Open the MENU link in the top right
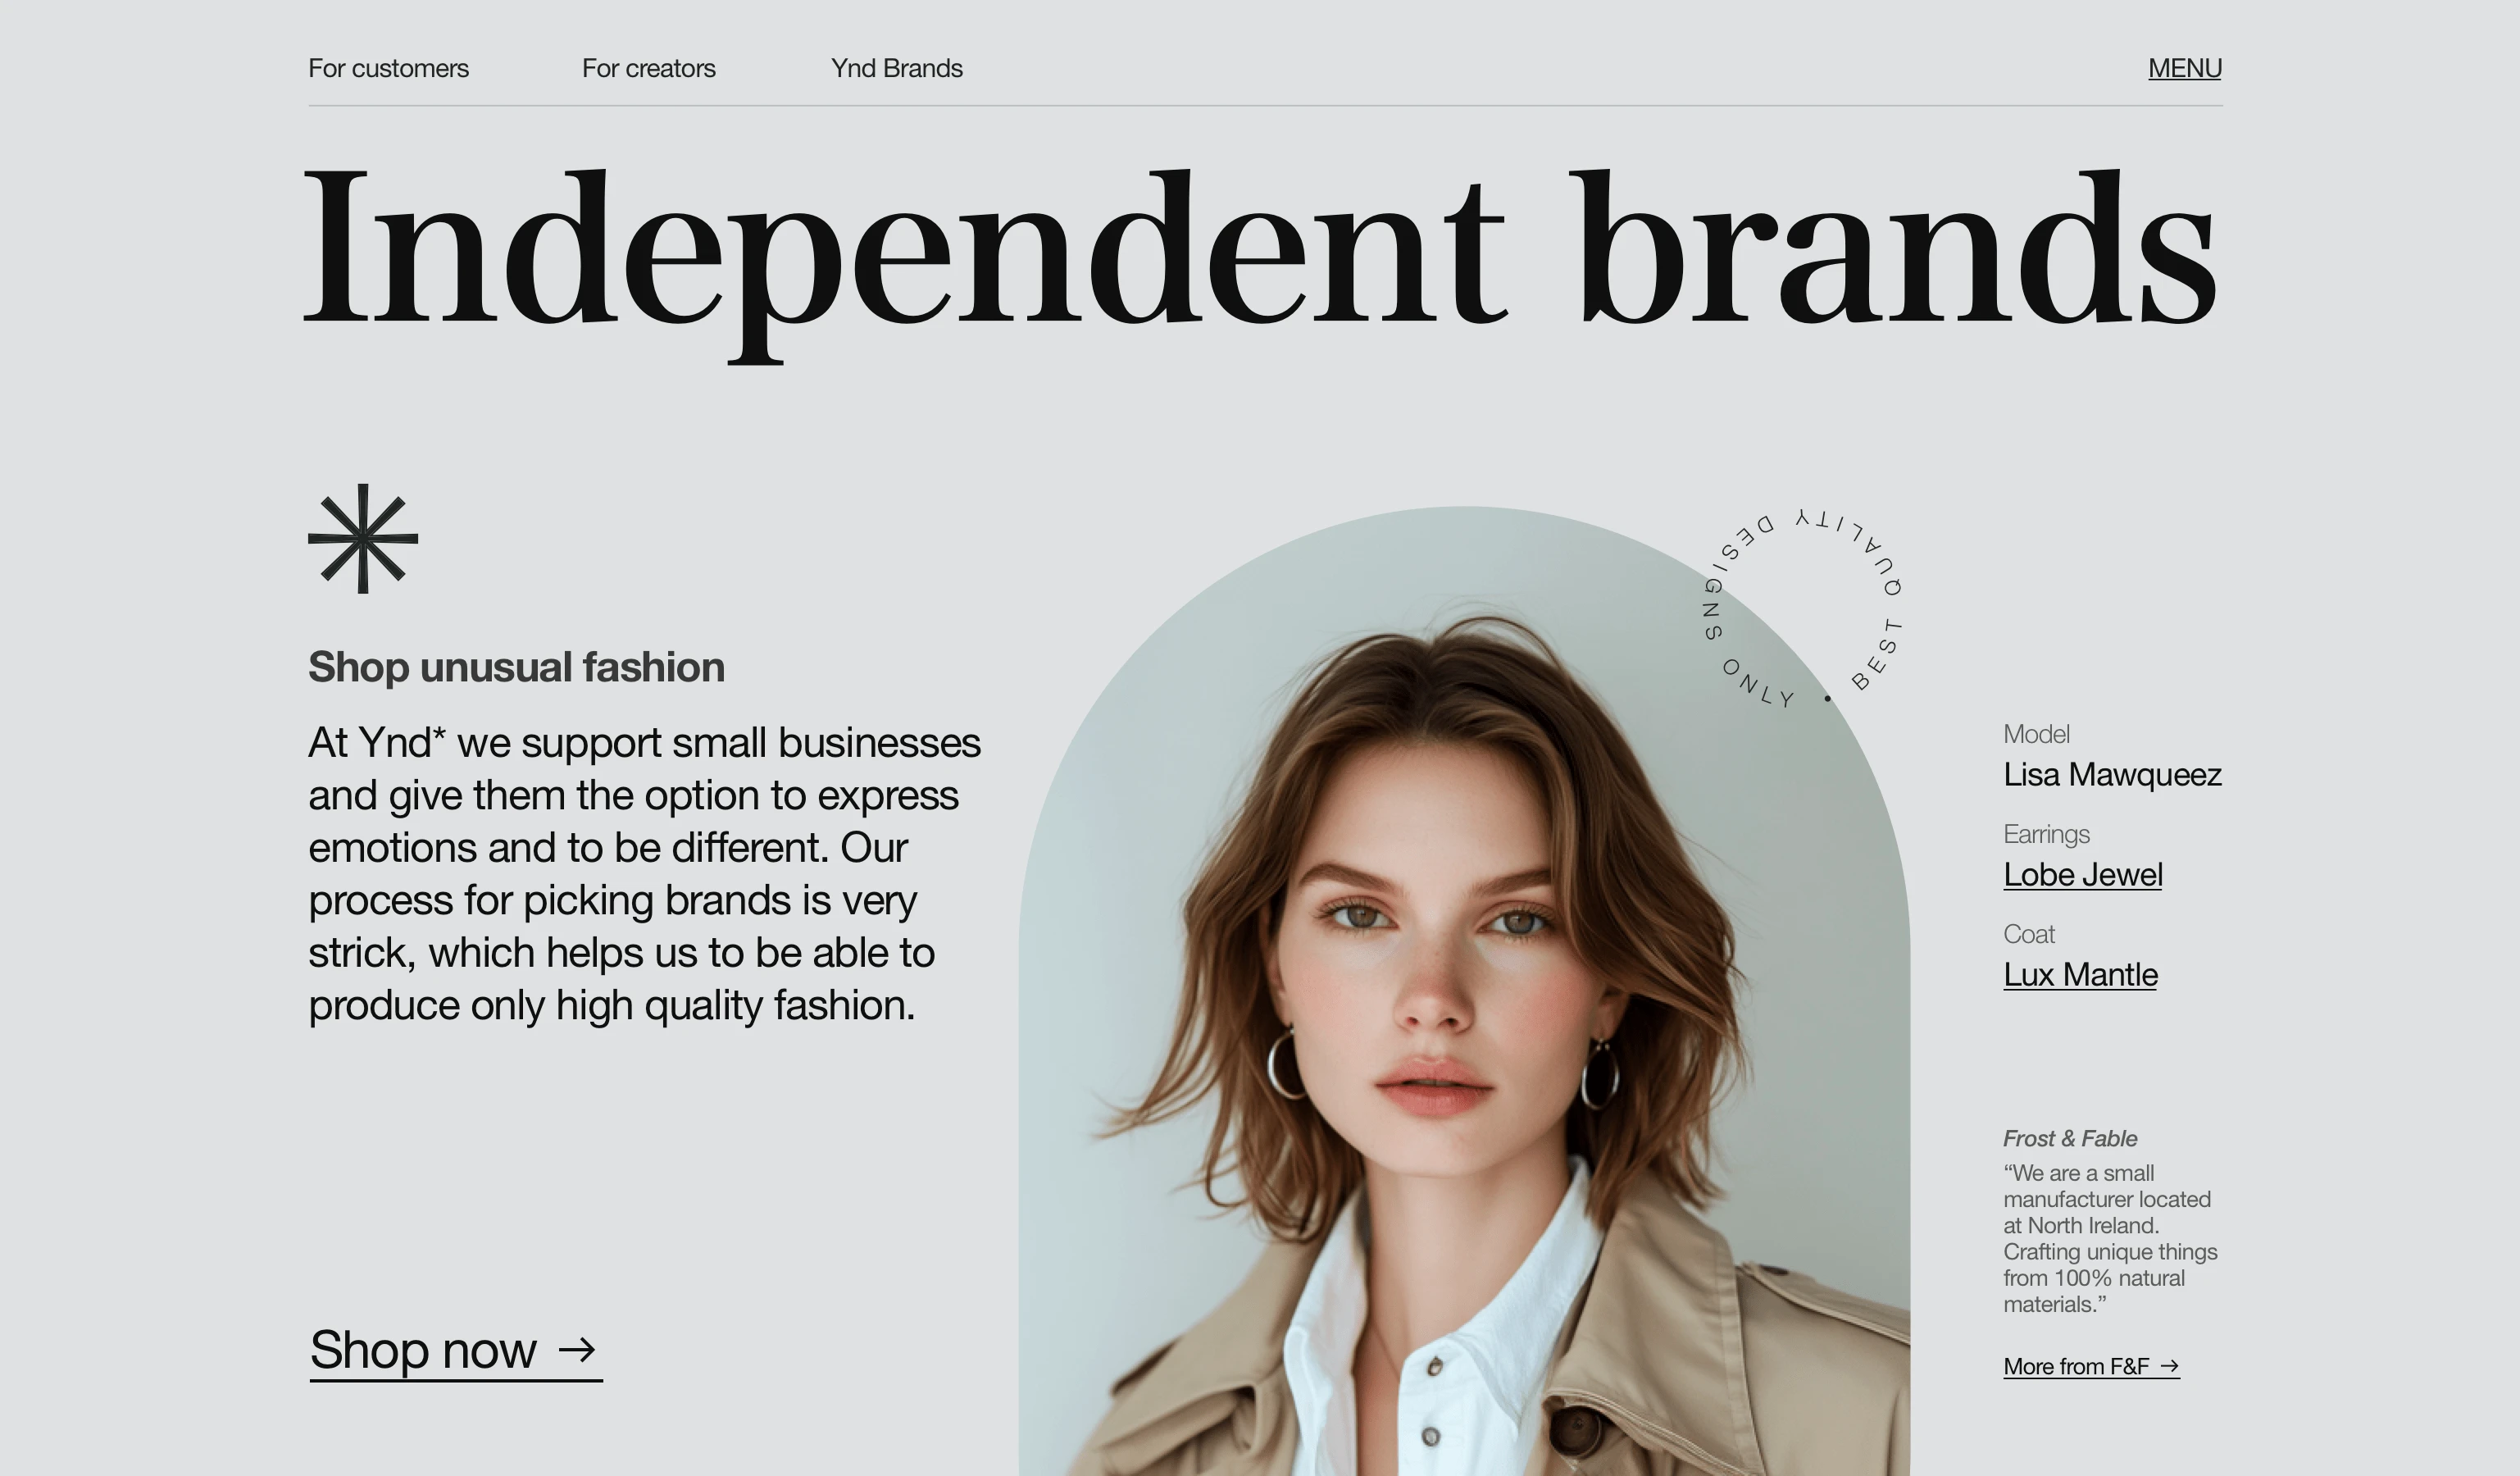 pos(2185,68)
